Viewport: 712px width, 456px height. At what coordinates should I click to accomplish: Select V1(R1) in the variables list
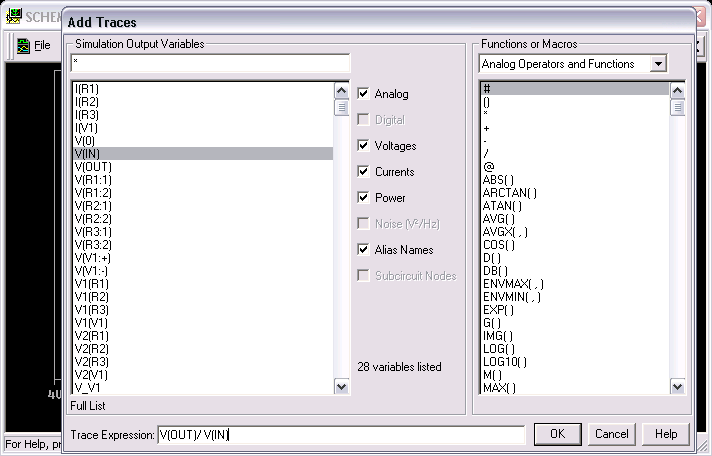[x=203, y=284]
